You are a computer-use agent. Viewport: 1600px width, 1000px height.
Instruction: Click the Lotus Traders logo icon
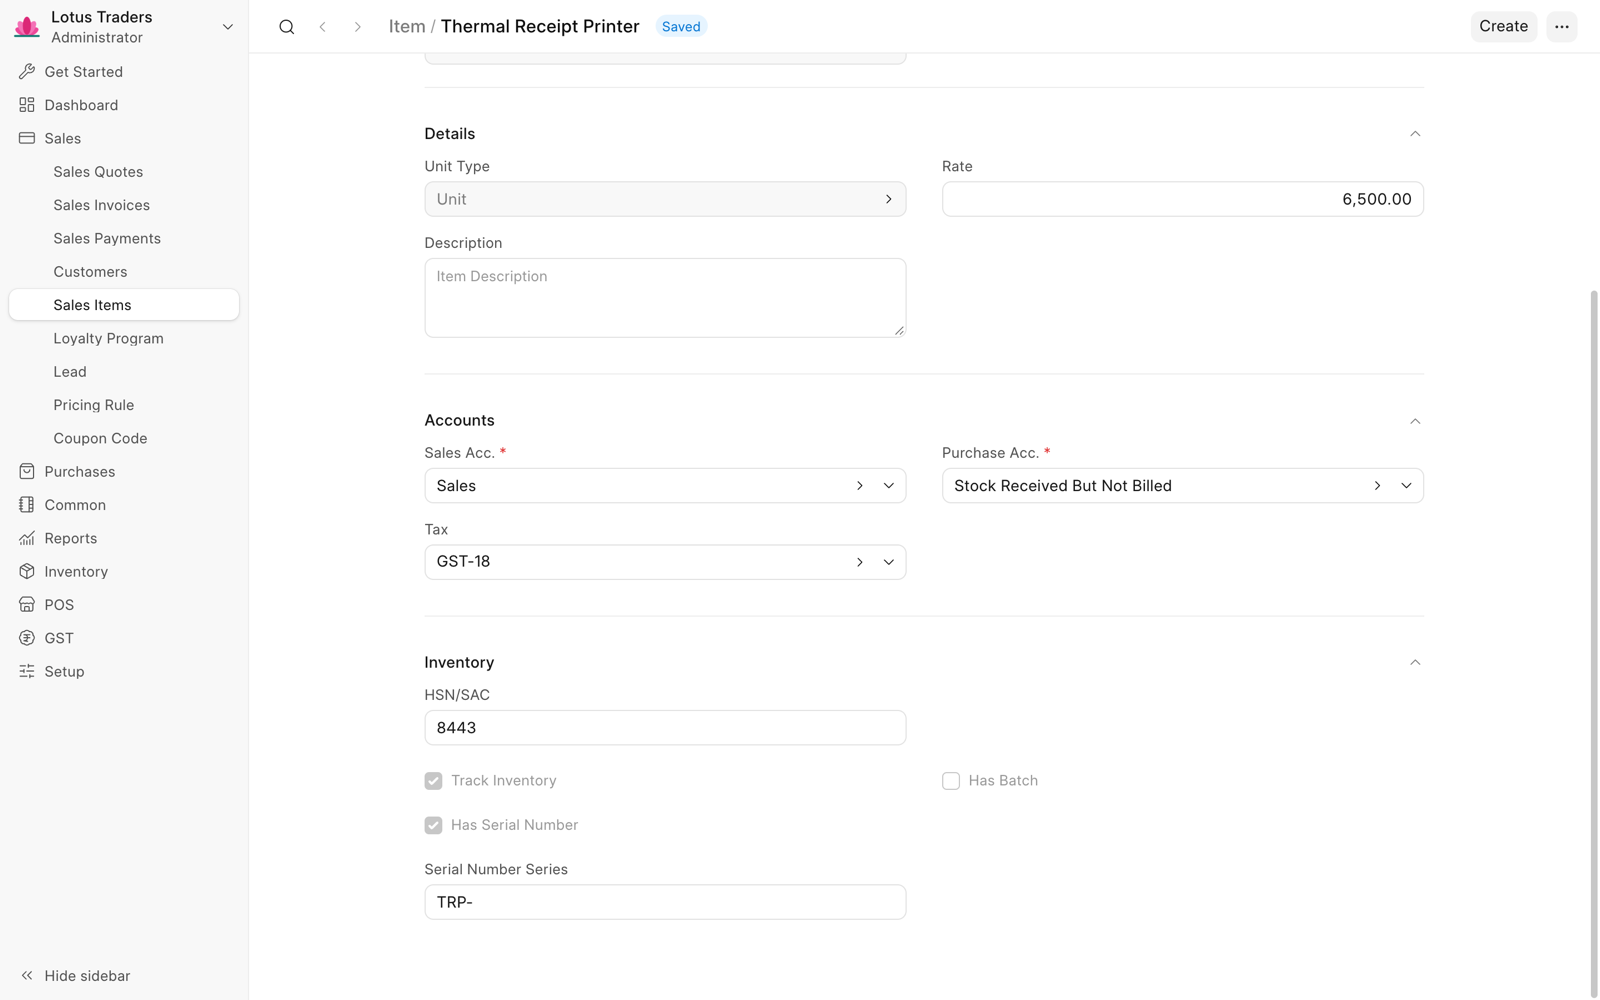tap(27, 27)
